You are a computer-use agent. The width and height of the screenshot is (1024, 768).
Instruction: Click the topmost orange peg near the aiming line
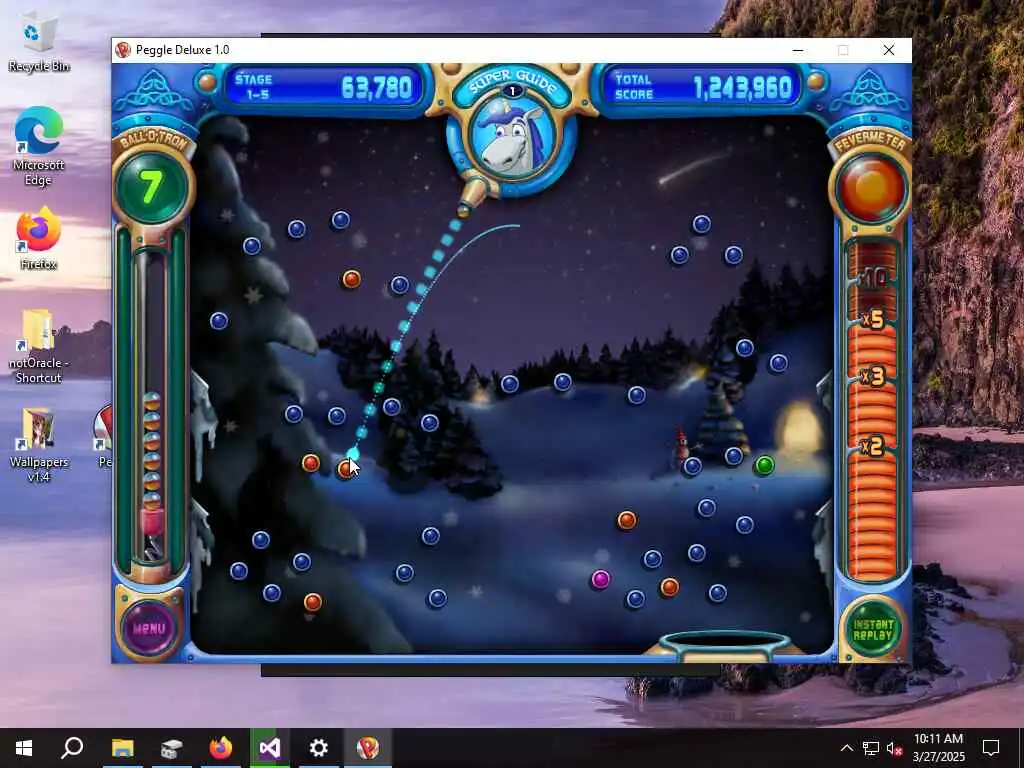click(x=351, y=280)
